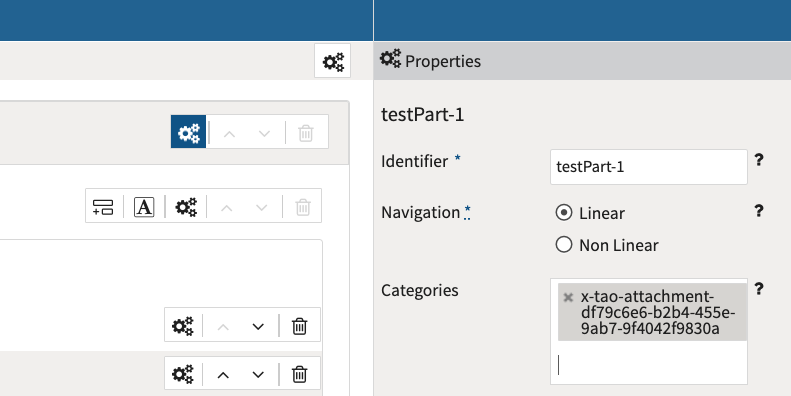
Task: Click the Navigation label
Action: click(x=420, y=212)
